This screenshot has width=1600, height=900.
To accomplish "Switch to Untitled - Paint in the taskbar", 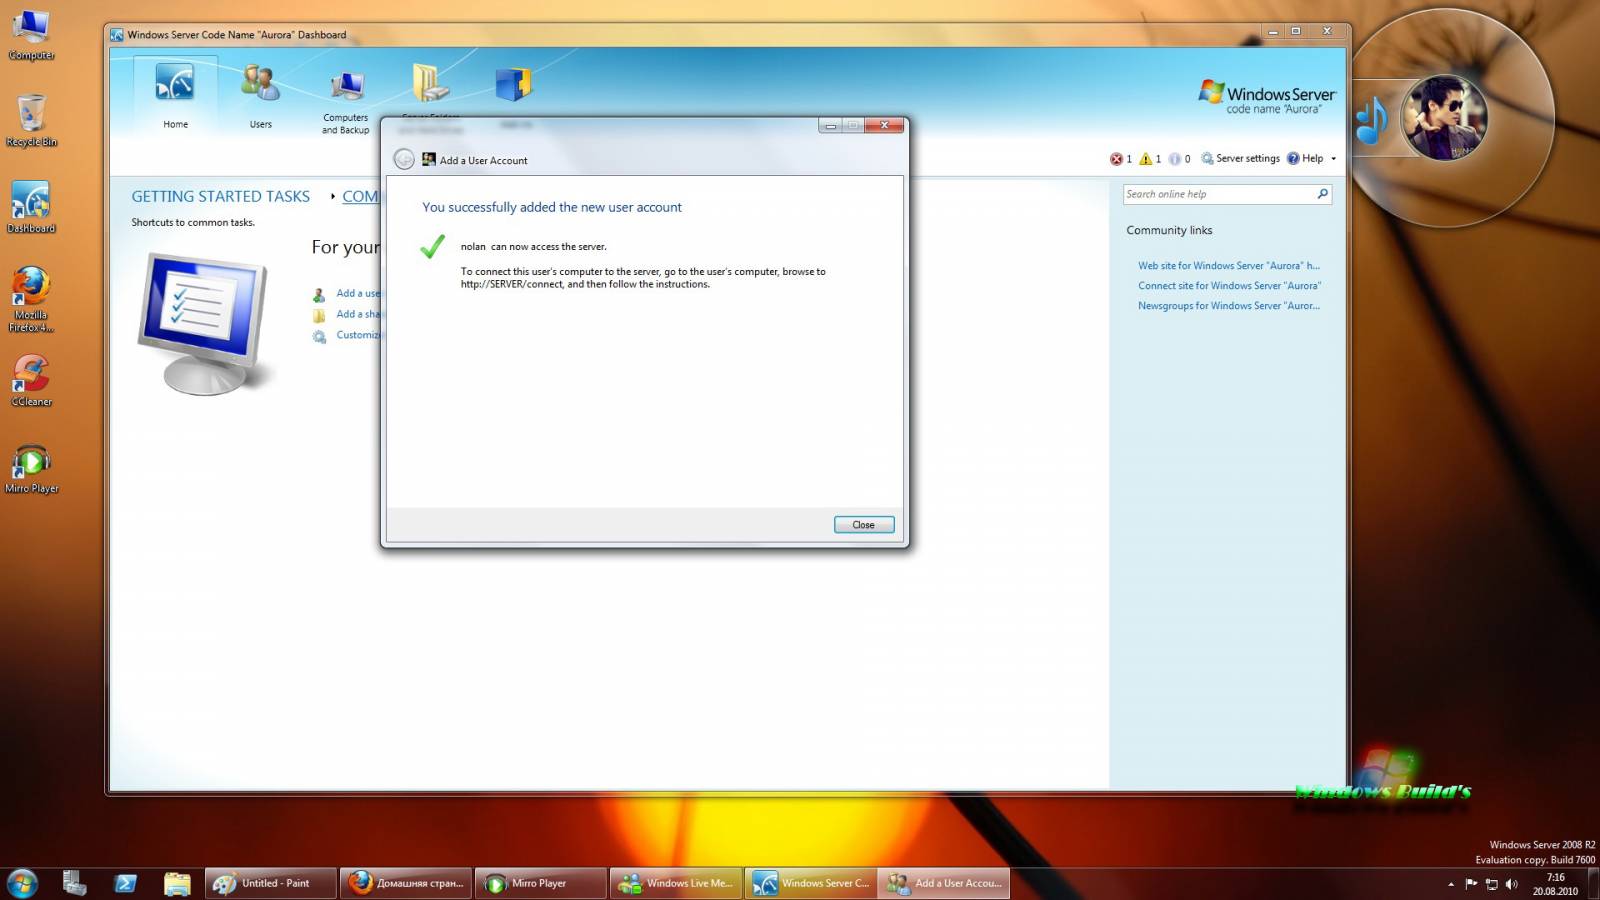I will [271, 883].
